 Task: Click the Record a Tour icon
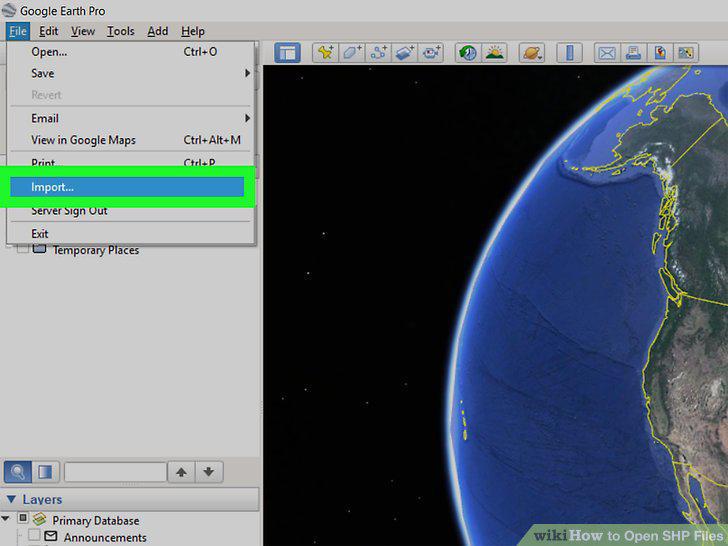click(431, 53)
